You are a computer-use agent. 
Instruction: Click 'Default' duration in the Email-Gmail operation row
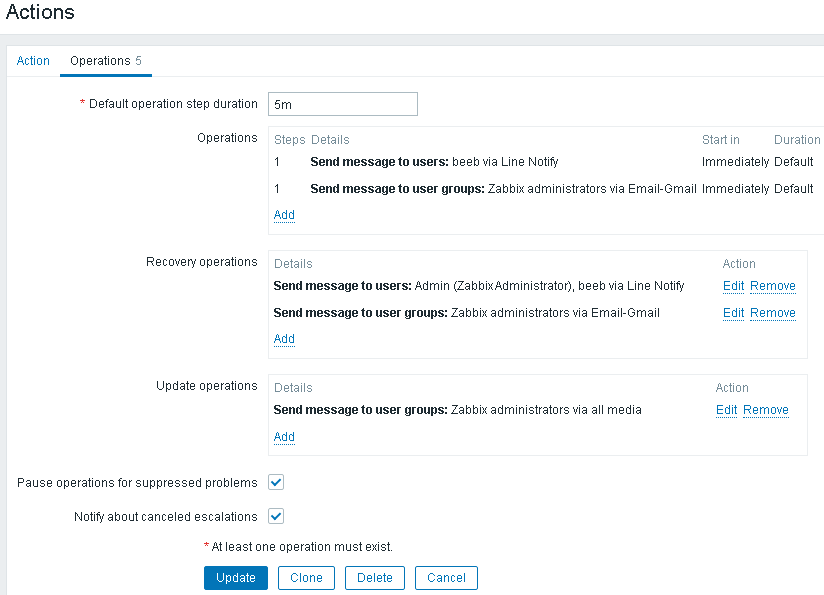794,189
